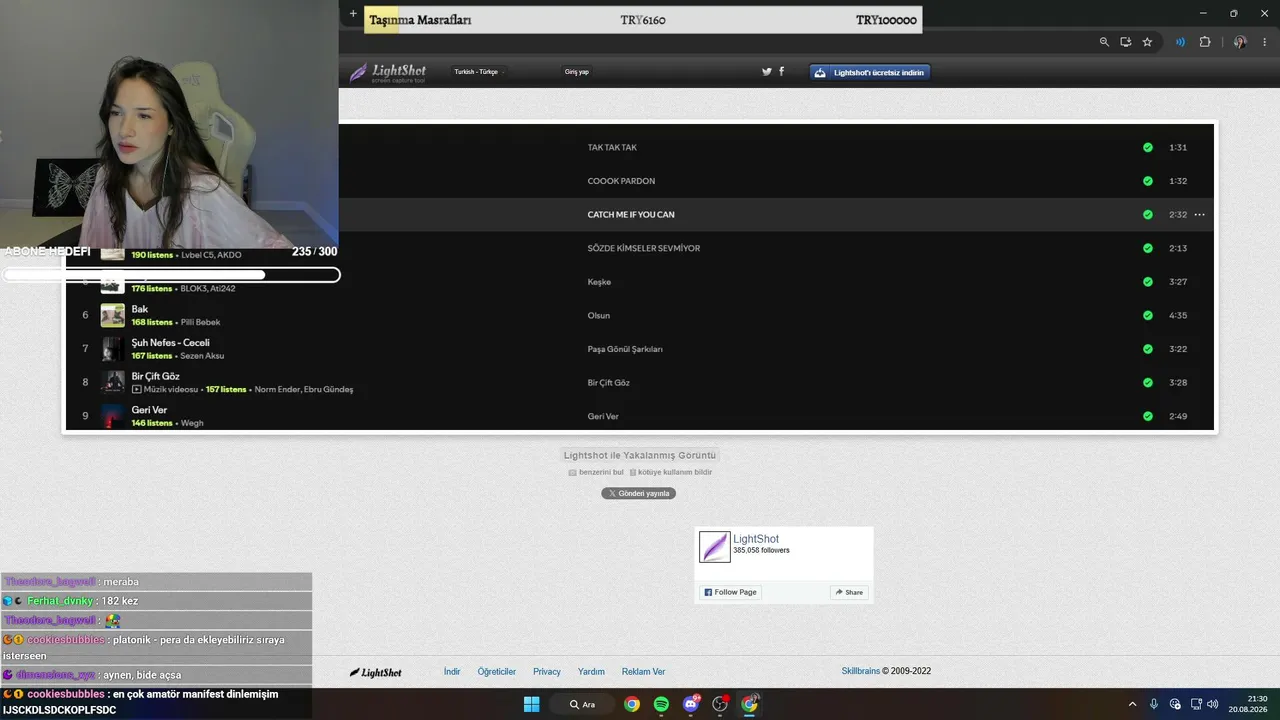This screenshot has width=1280, height=720.
Task: Click the Windows taskbar Ara search box
Action: 582,704
